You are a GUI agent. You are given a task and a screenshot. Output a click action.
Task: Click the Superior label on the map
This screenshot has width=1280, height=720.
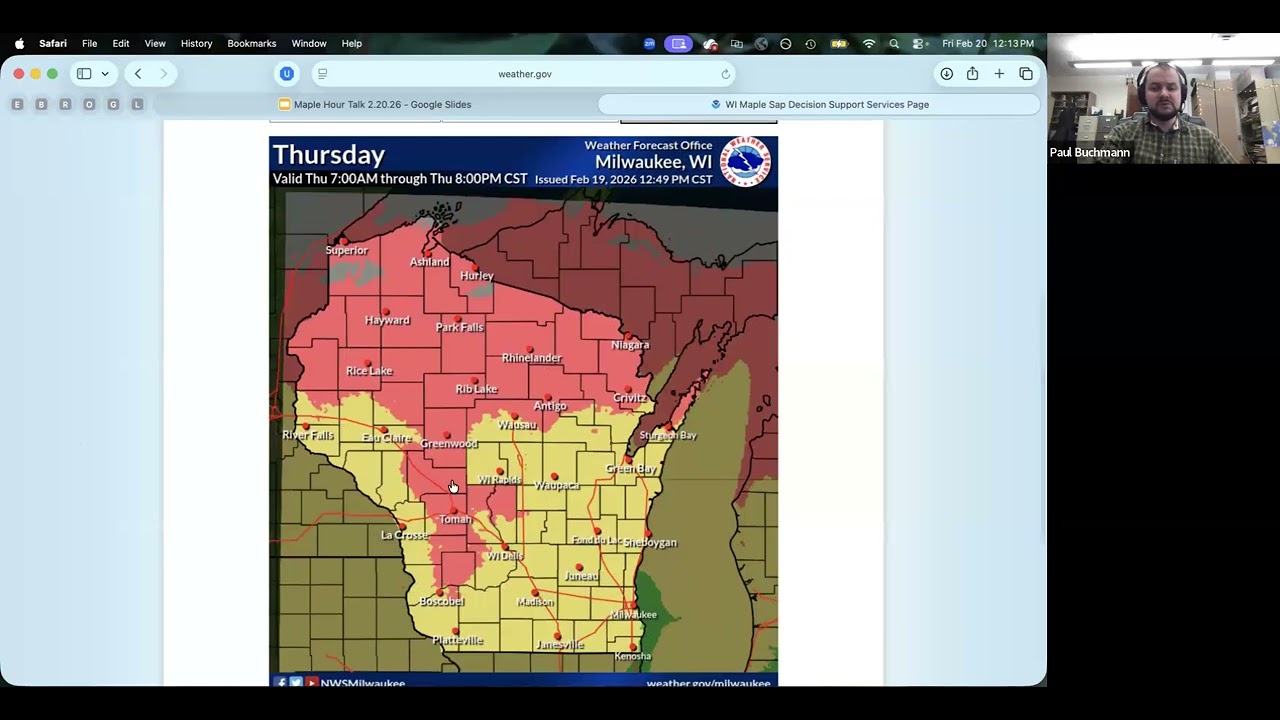347,250
